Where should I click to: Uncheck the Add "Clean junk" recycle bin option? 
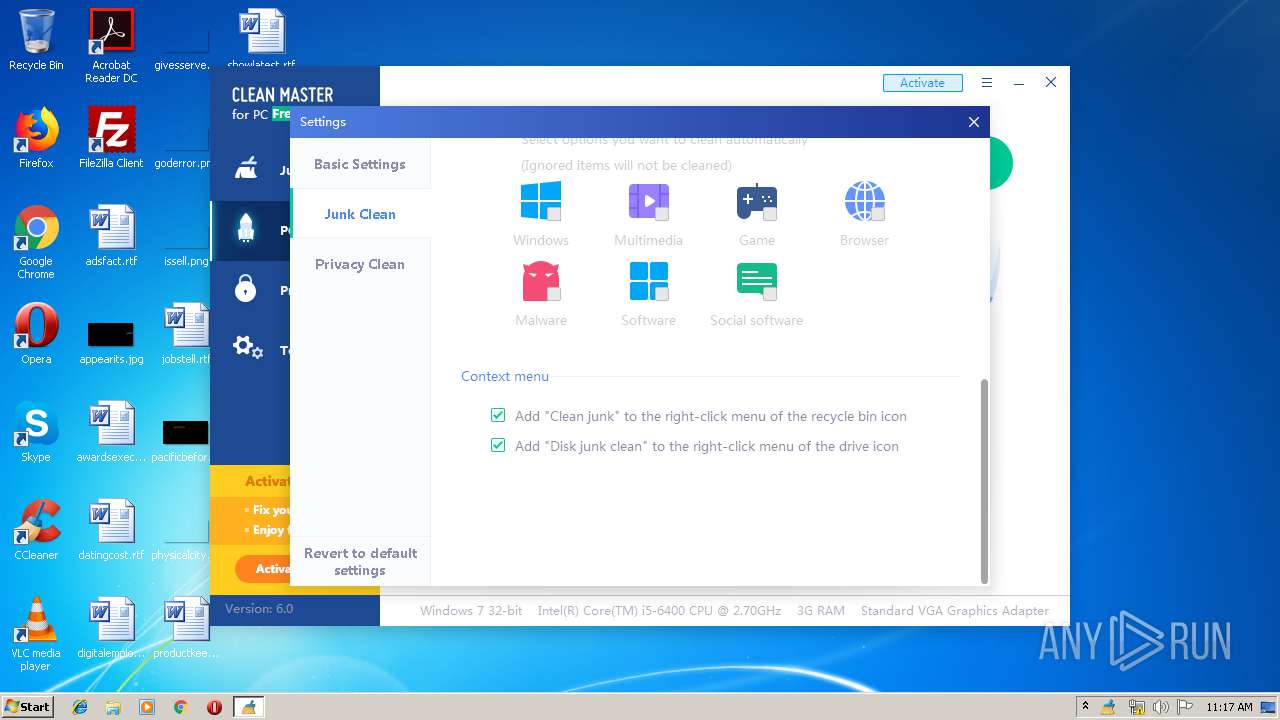pyautogui.click(x=498, y=415)
